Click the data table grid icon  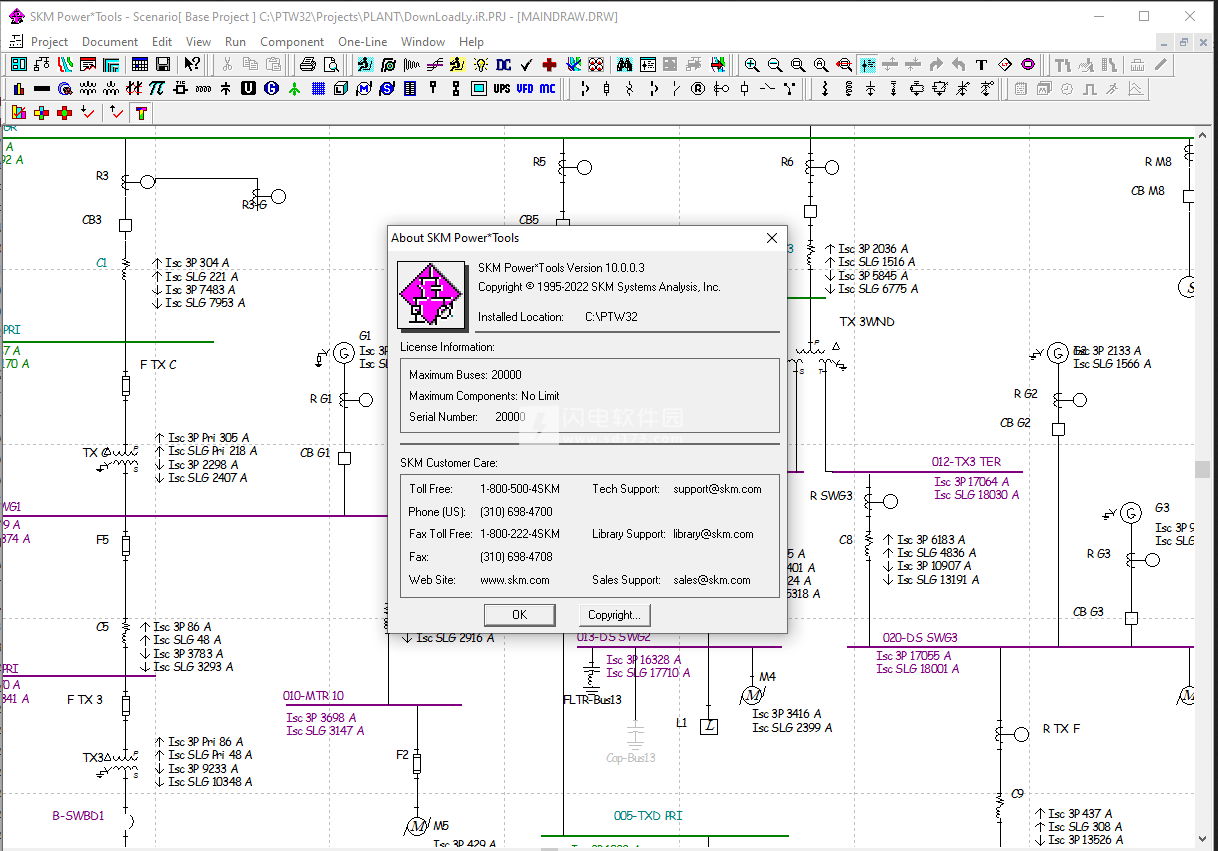pos(139,64)
